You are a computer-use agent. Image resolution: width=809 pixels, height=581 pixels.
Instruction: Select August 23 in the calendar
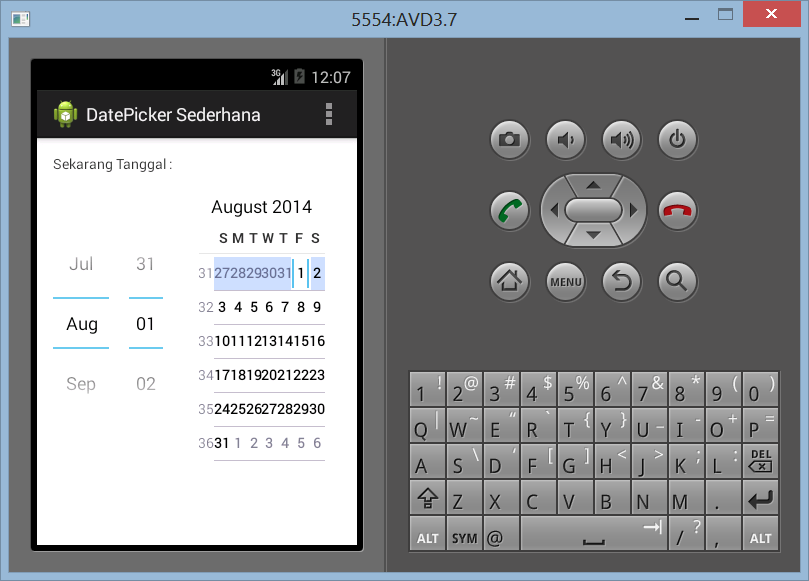pos(317,375)
